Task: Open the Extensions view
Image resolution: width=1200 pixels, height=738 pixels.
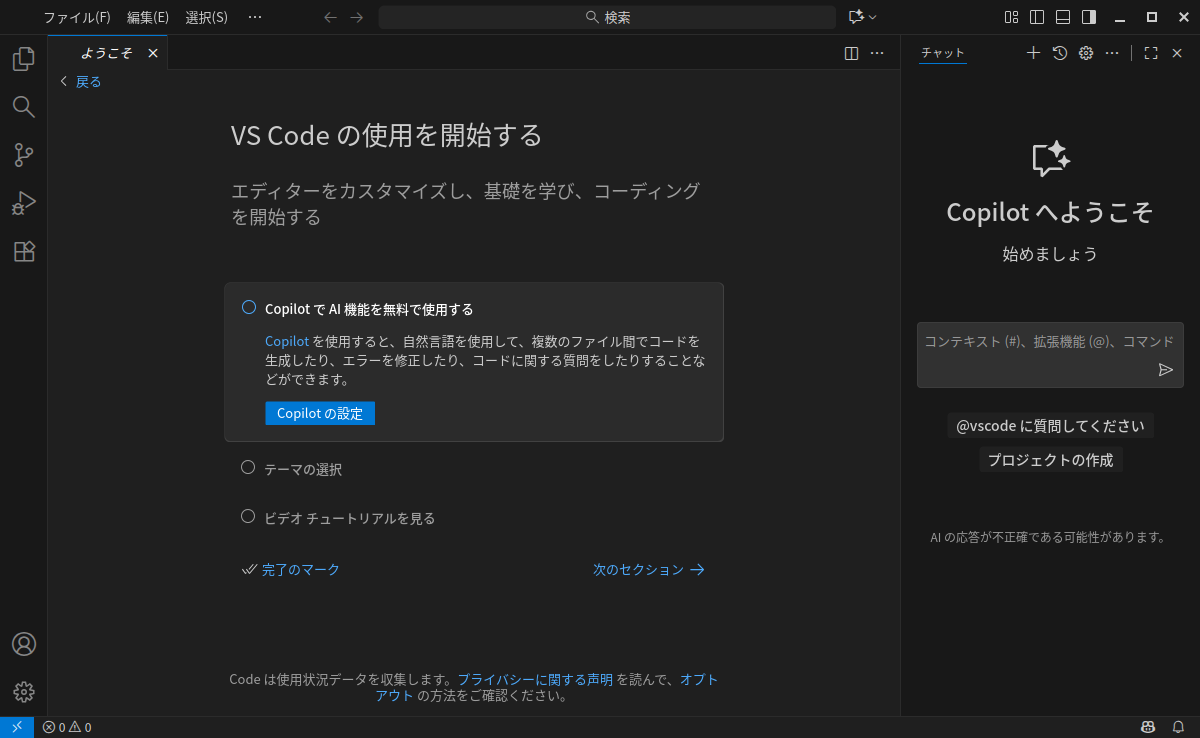Action: (23, 251)
